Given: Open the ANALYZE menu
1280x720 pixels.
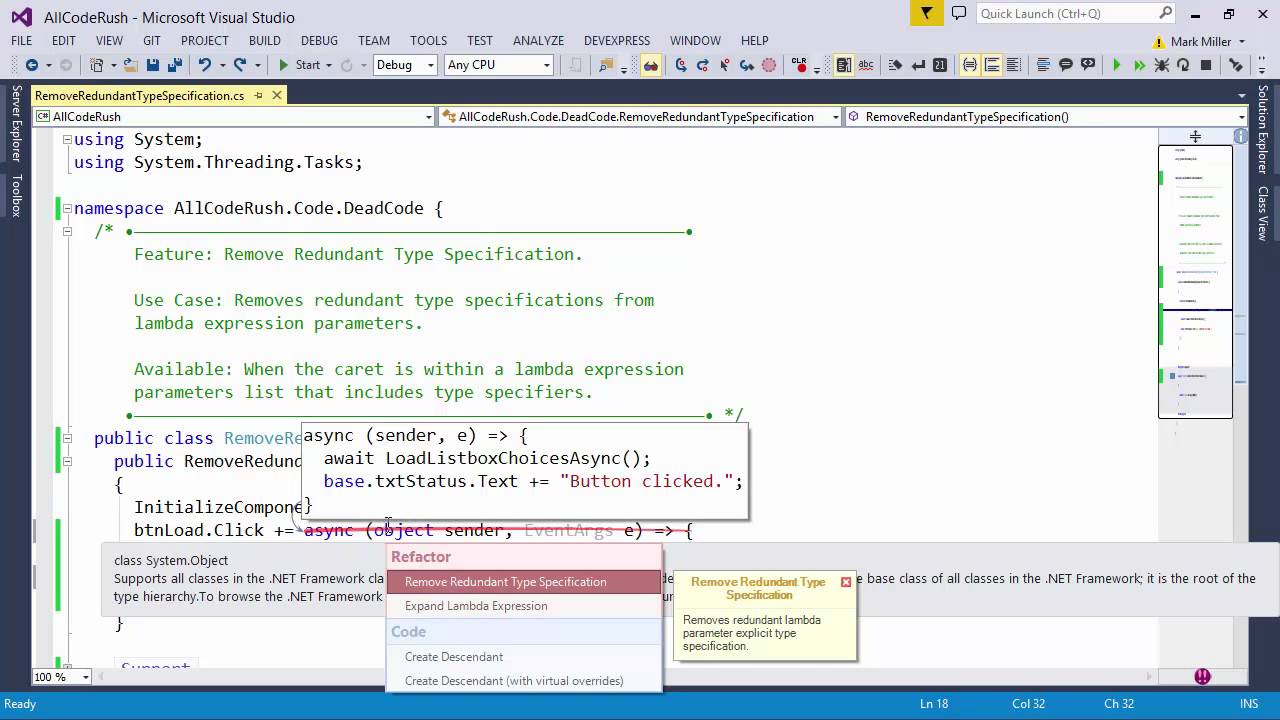Looking at the screenshot, I should 539,41.
